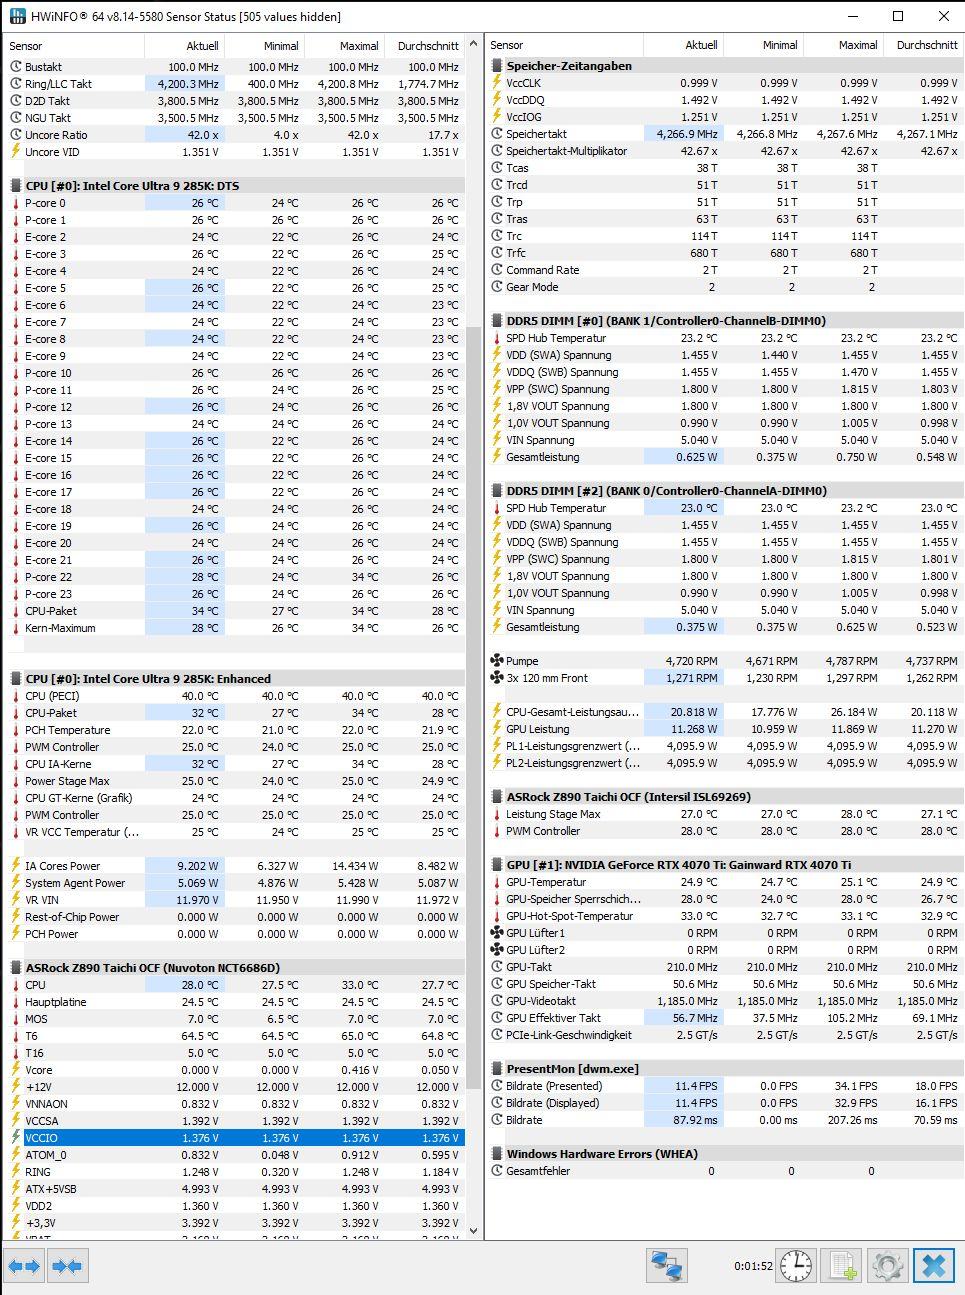Click the lightning icon beside the selected VCCIO row

click(x=16, y=1138)
